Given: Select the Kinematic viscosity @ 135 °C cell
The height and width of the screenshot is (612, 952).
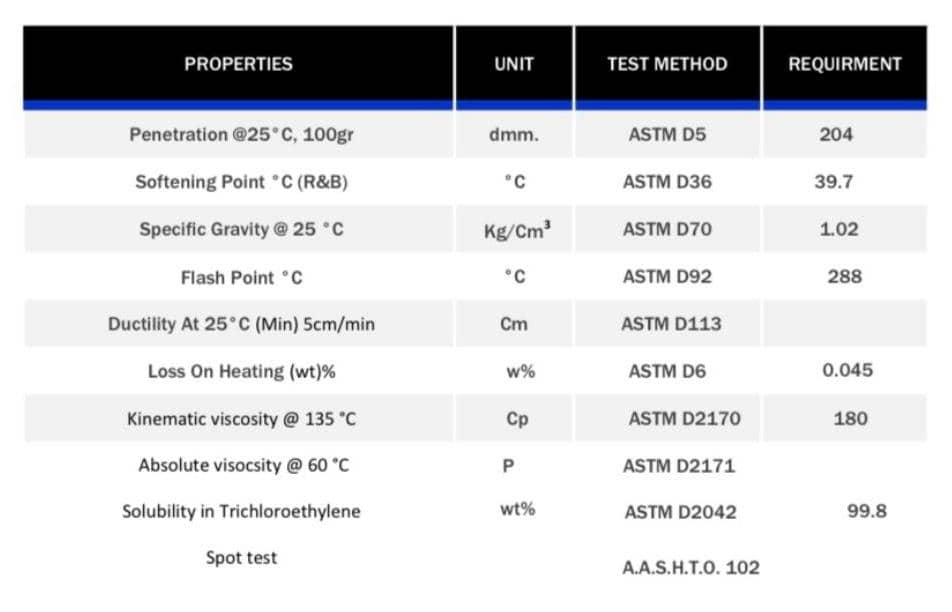Looking at the screenshot, I should pos(241,419).
